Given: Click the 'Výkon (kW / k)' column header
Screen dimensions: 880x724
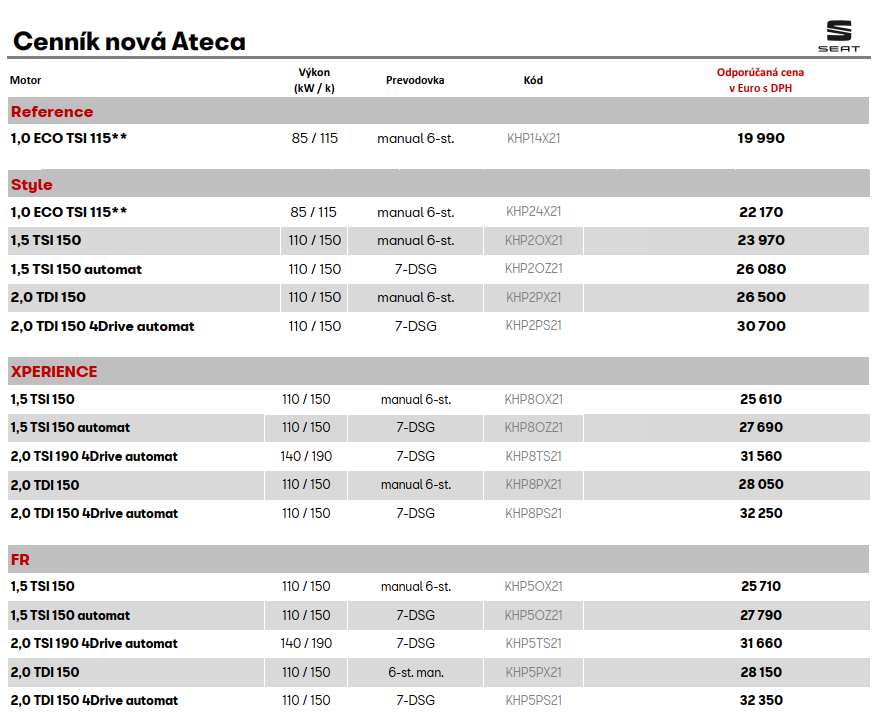Looking at the screenshot, I should [x=314, y=80].
